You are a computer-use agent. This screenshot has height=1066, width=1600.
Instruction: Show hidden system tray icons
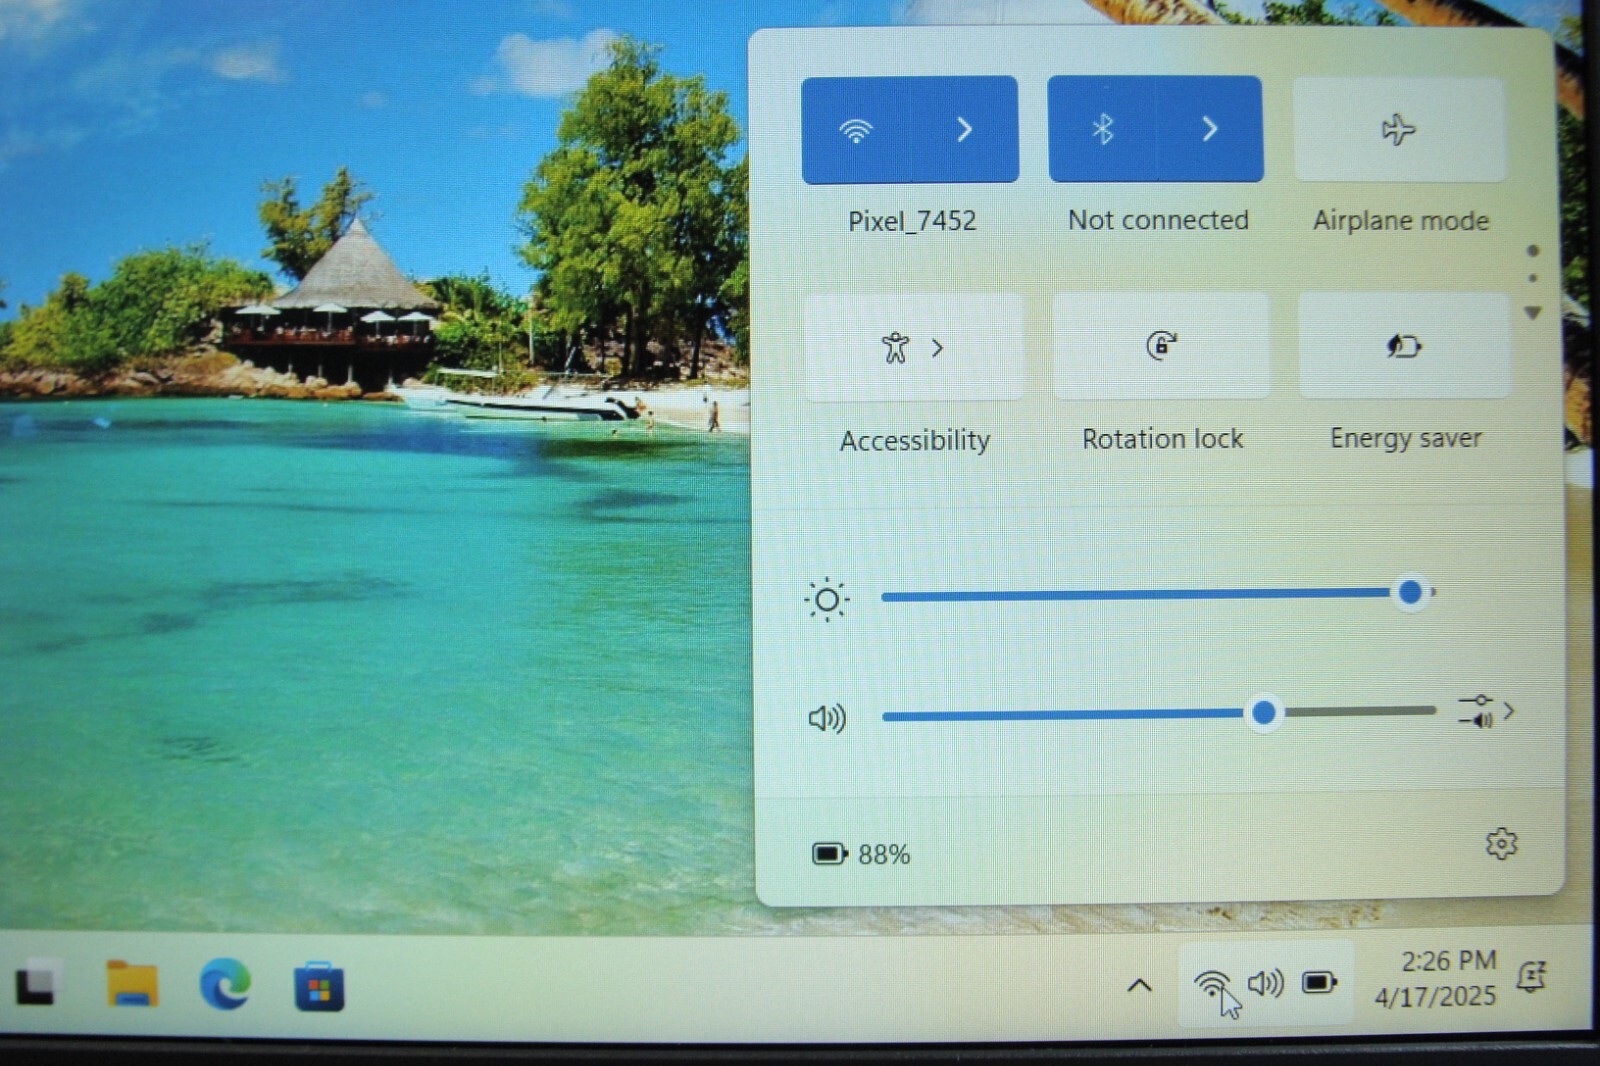(1139, 986)
